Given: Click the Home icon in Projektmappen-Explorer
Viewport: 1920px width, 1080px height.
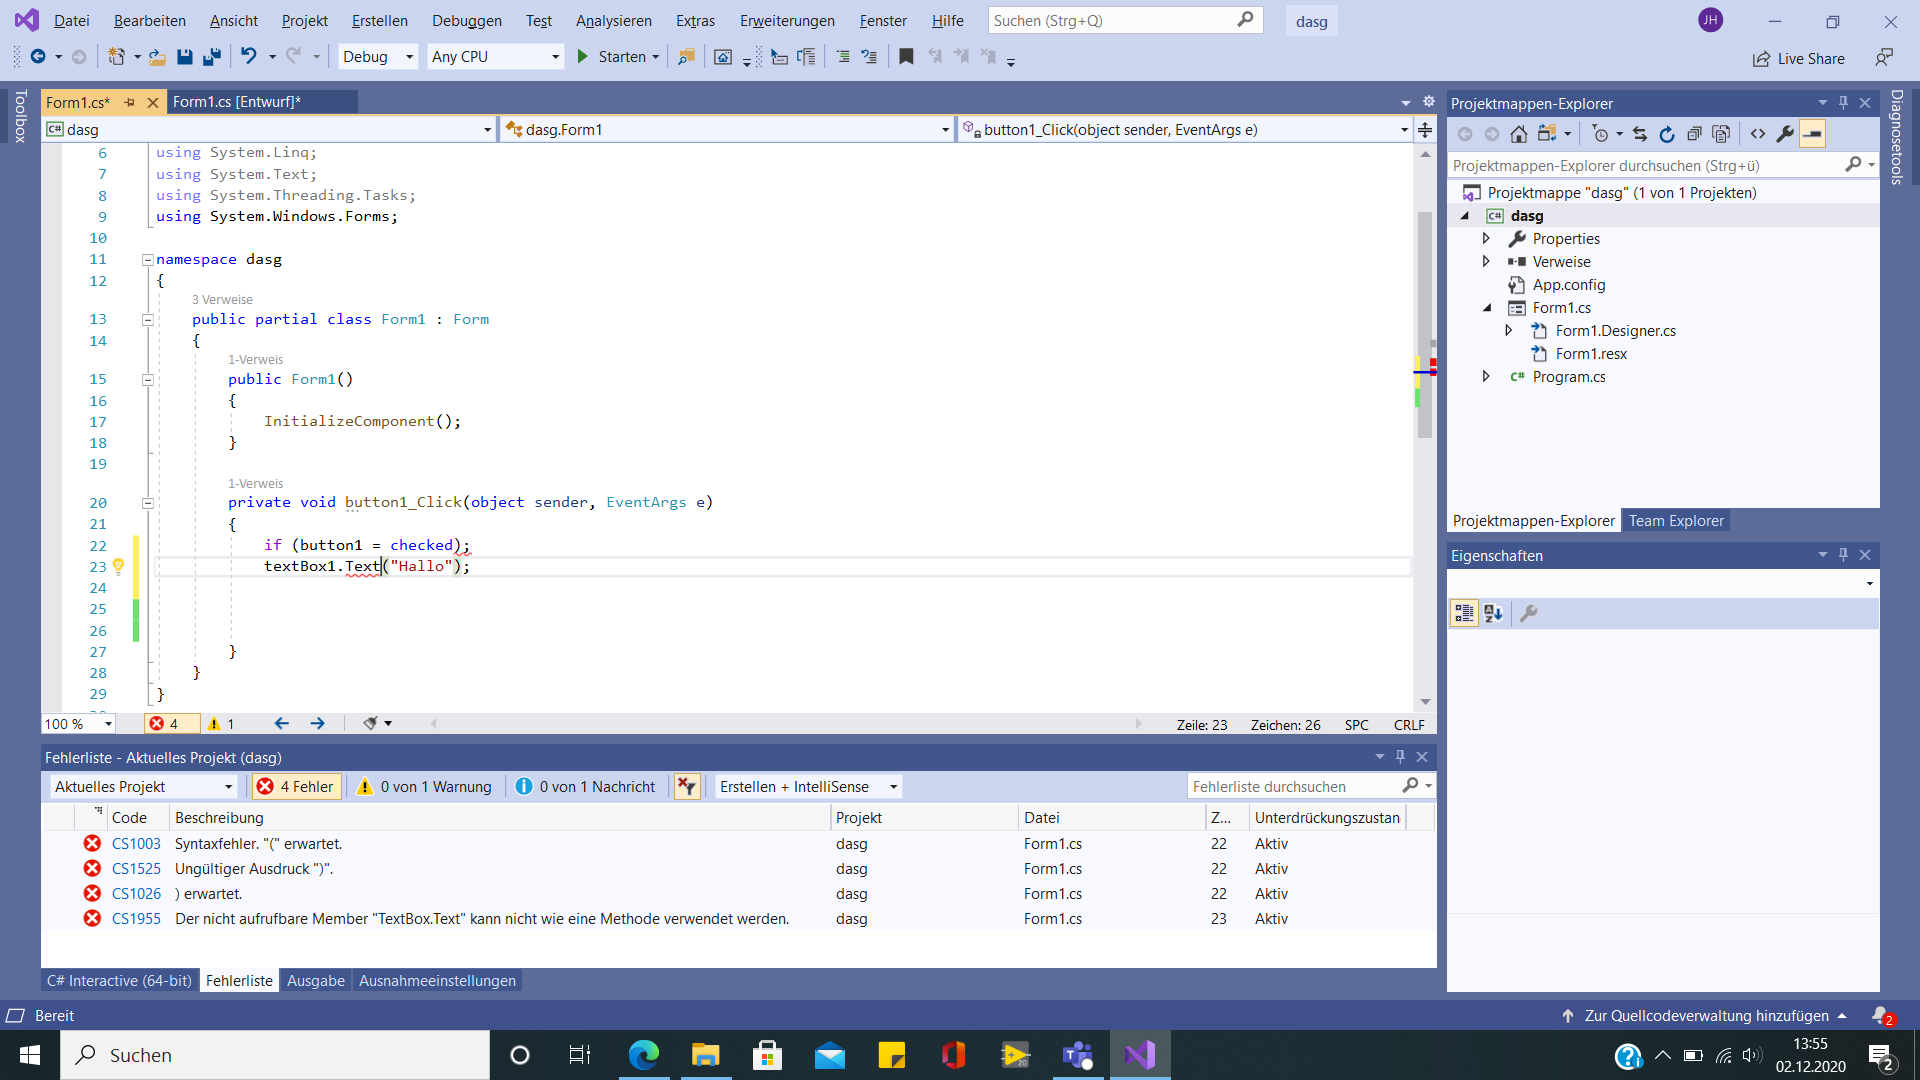Looking at the screenshot, I should pos(1518,134).
